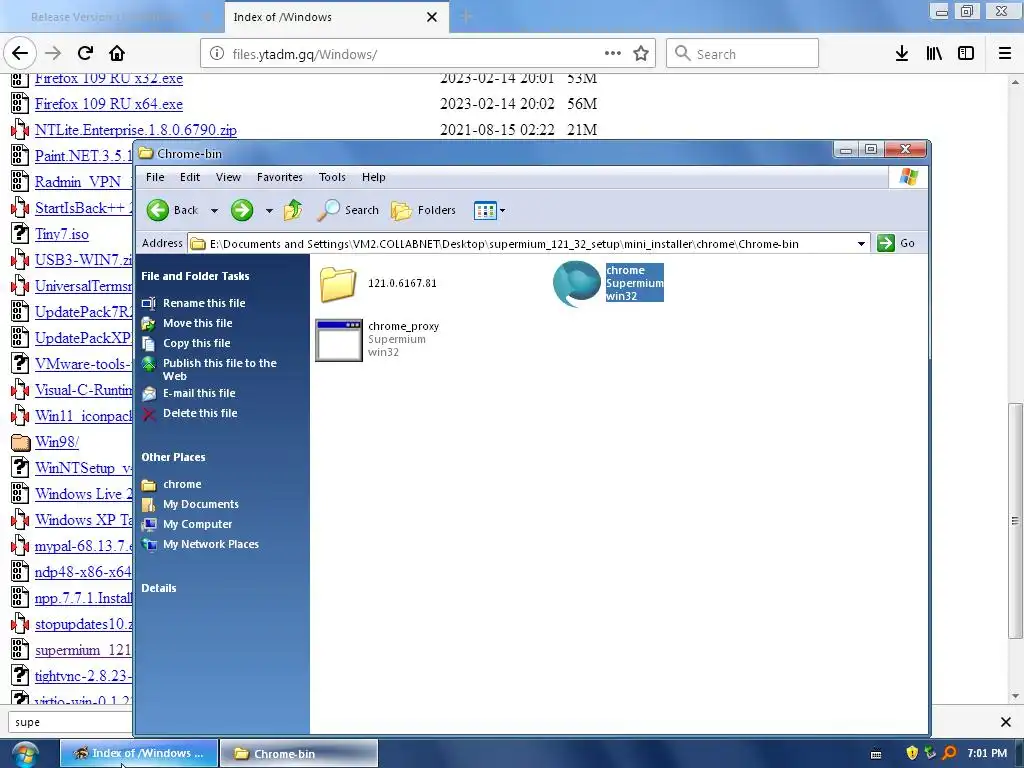Open NTLite.Enterprise.1.8.0.6790.zip link
The height and width of the screenshot is (768, 1024).
(136, 130)
